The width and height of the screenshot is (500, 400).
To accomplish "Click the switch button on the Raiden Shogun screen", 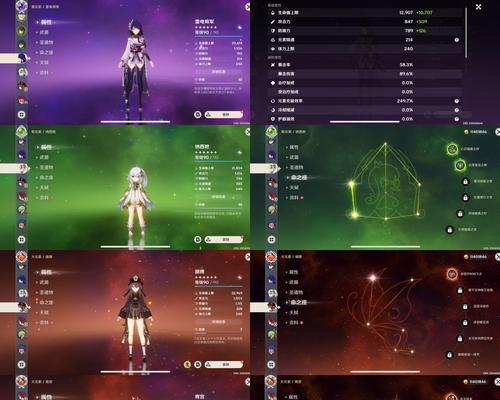I will pos(224,114).
